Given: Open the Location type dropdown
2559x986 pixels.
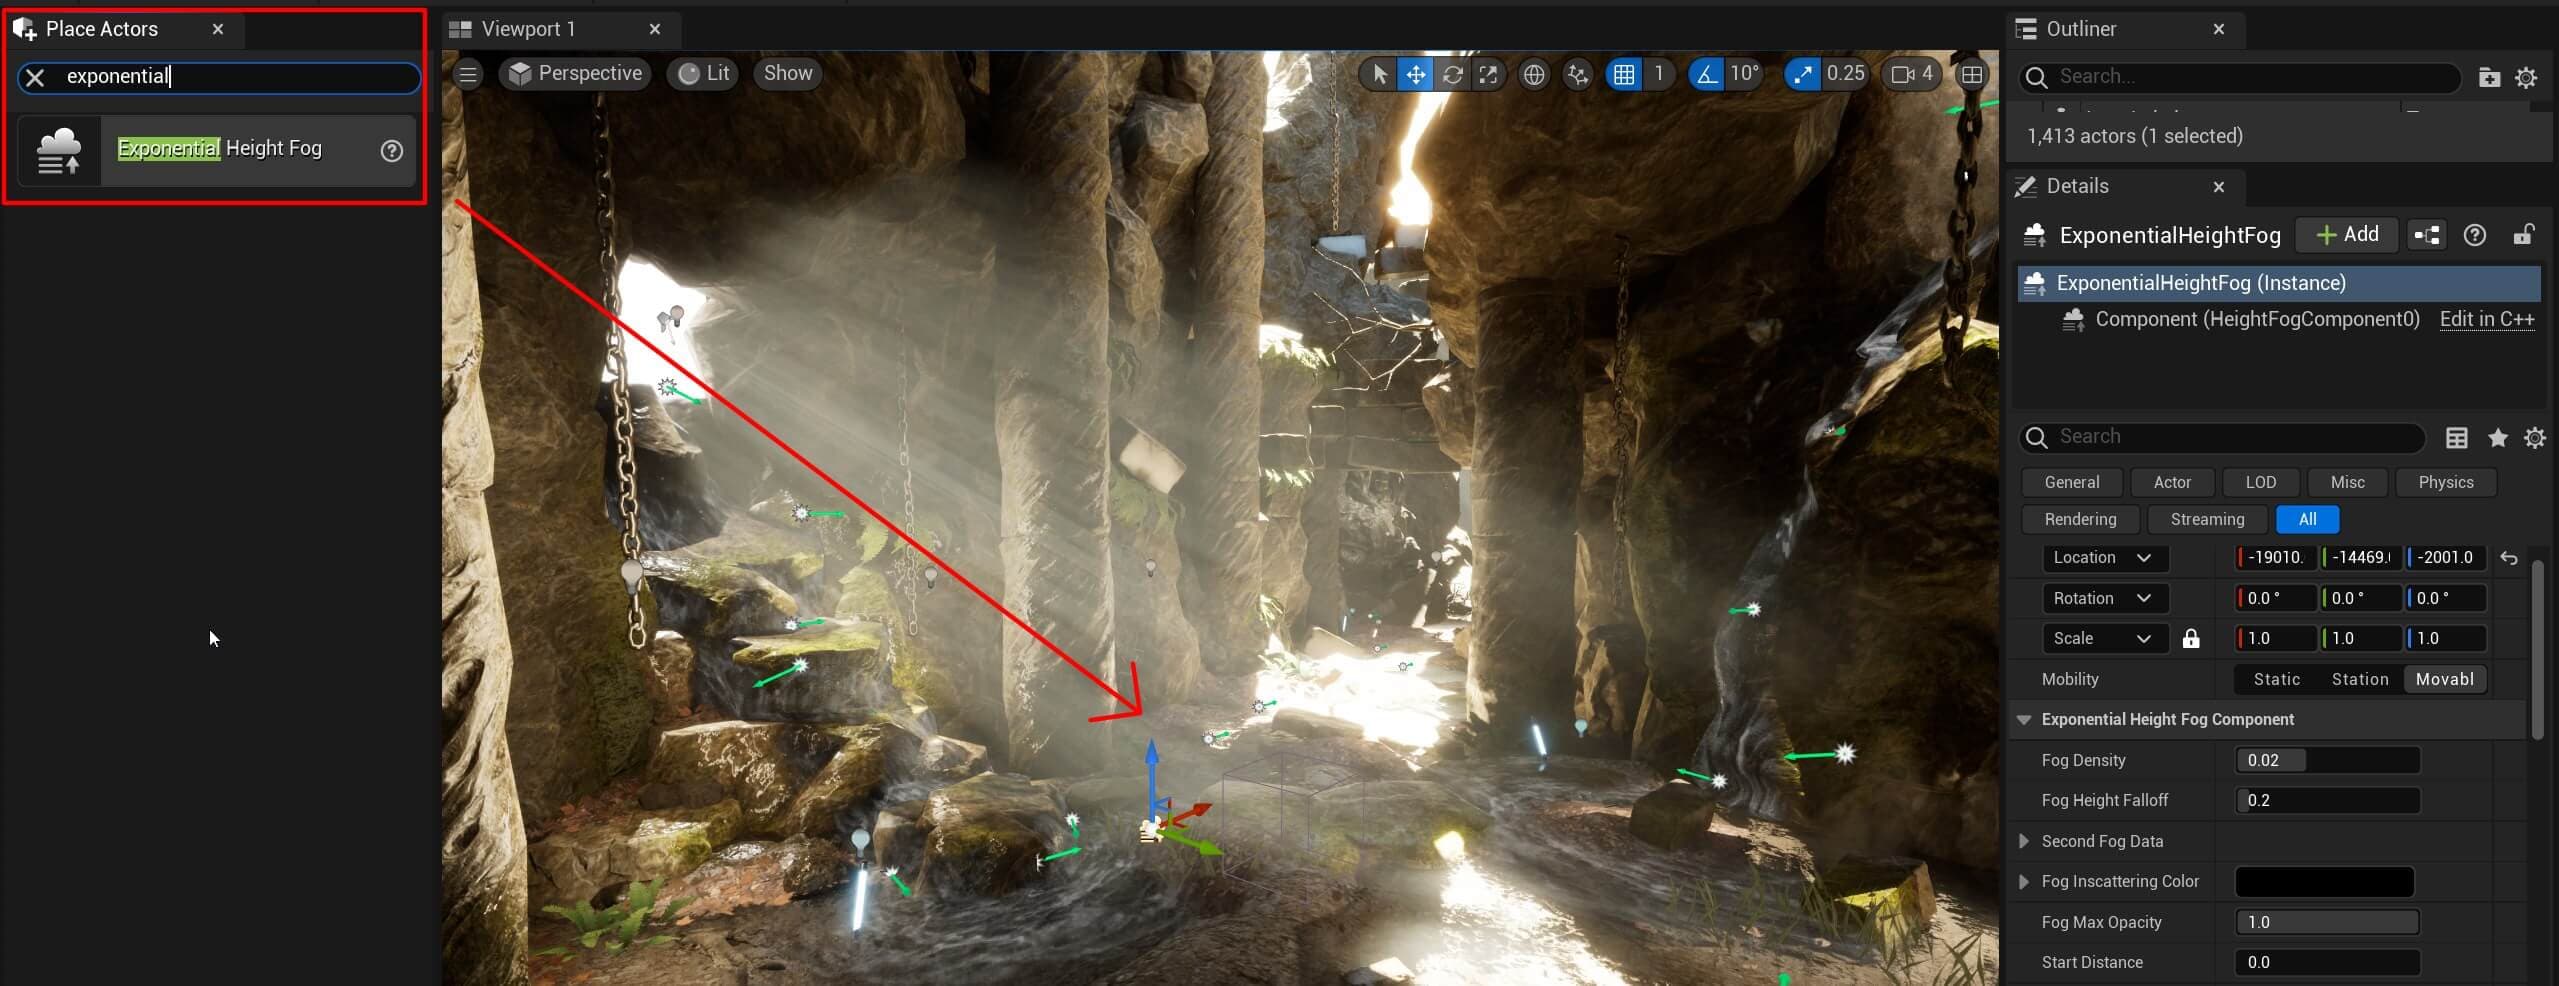Looking at the screenshot, I should [x=2102, y=558].
